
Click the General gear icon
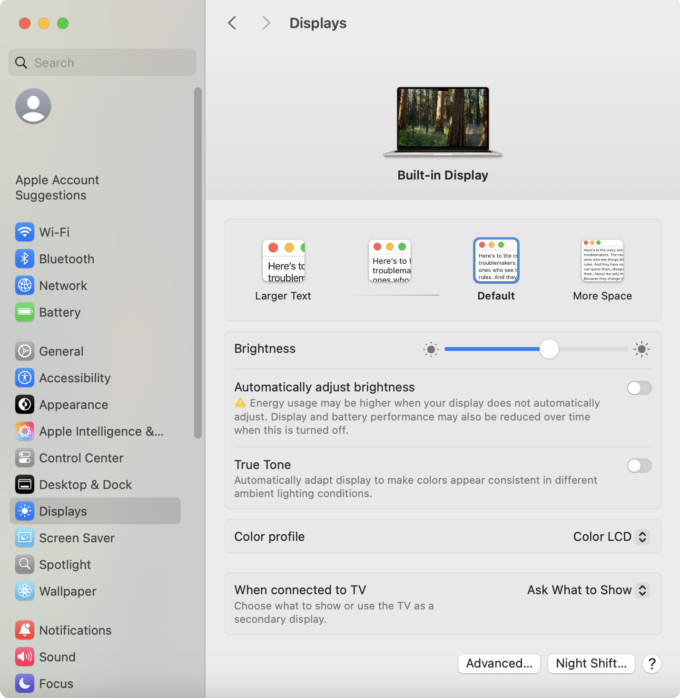pyautogui.click(x=24, y=351)
